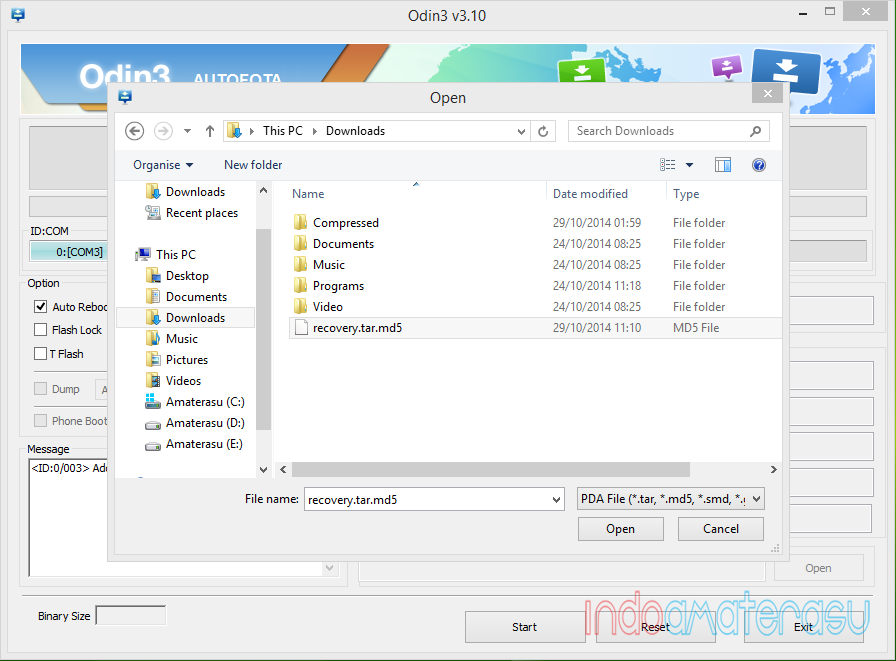Click Phone Bootloader checkbox in Odin3

click(41, 421)
